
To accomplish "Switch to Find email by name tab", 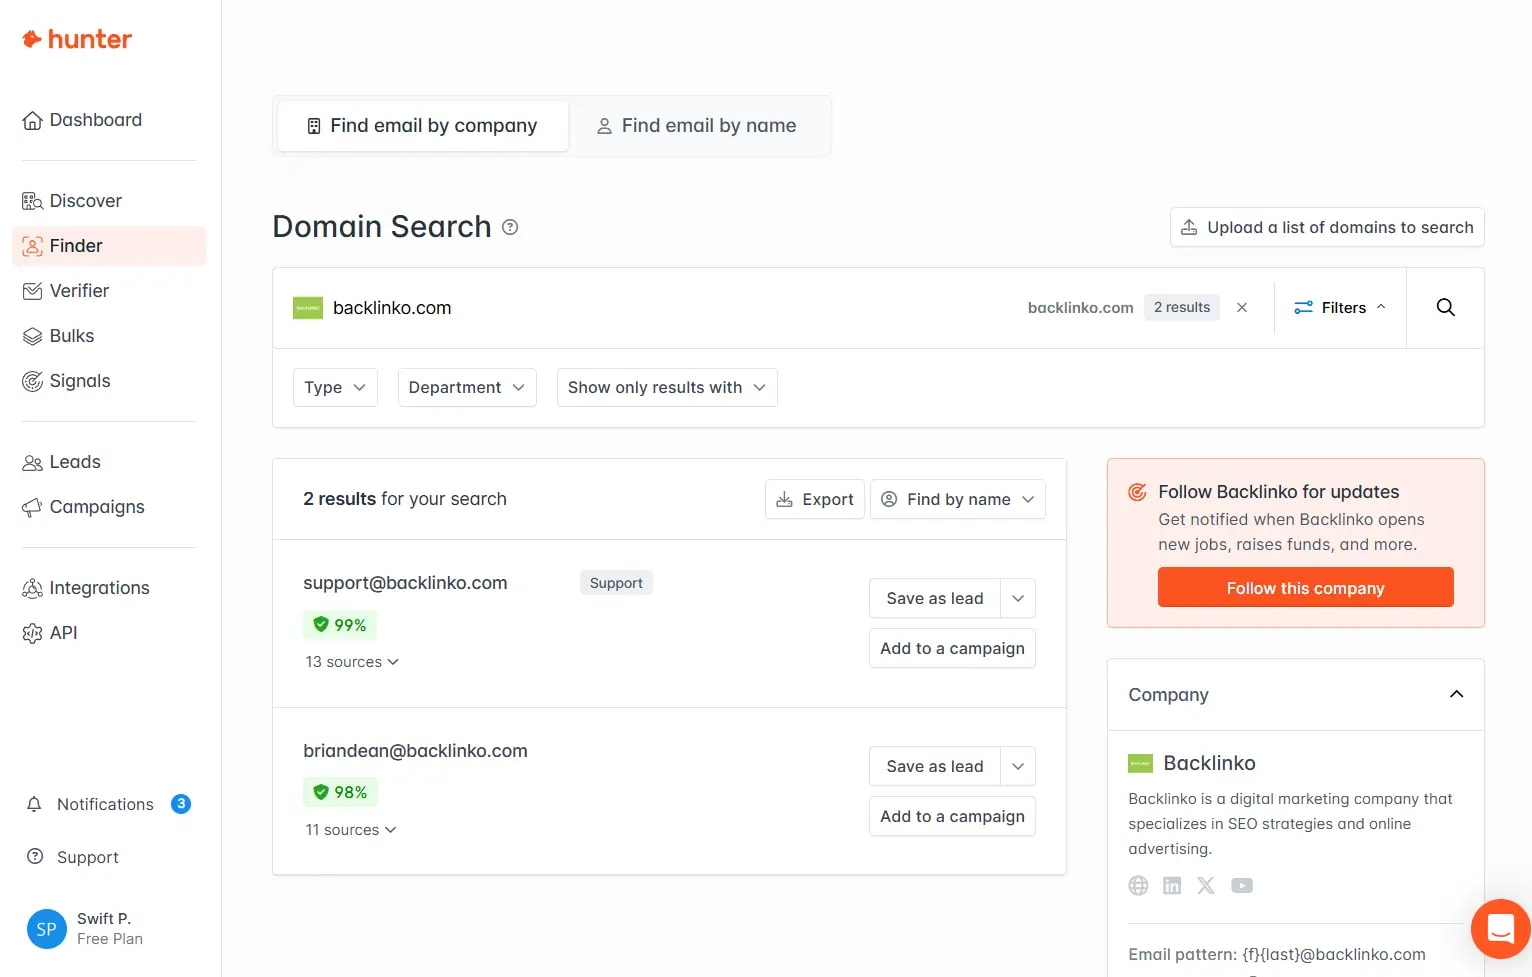I will [696, 126].
